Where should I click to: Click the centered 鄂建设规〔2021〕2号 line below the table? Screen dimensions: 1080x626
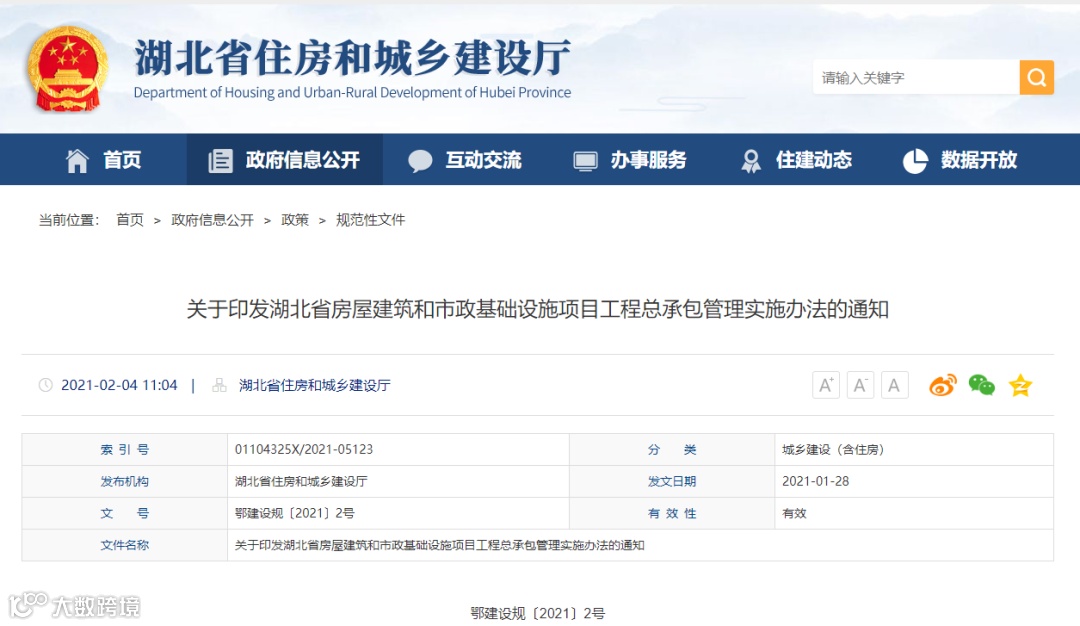(x=537, y=613)
